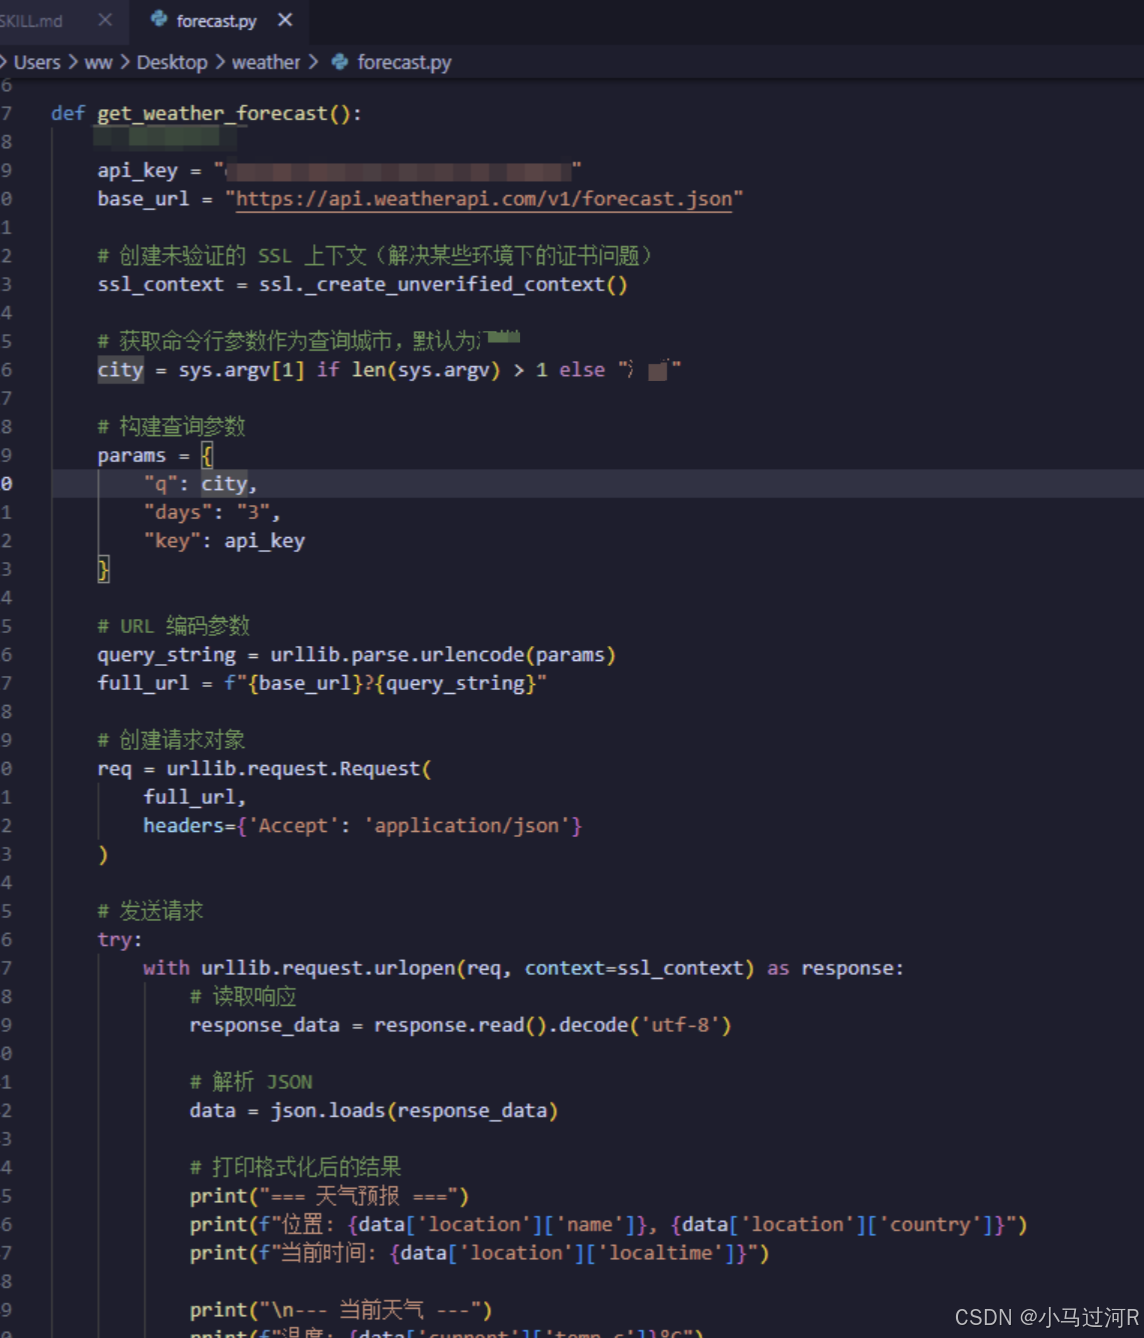Click the opening brace after params =
Viewport: 1144px width, 1338px height.
207,456
